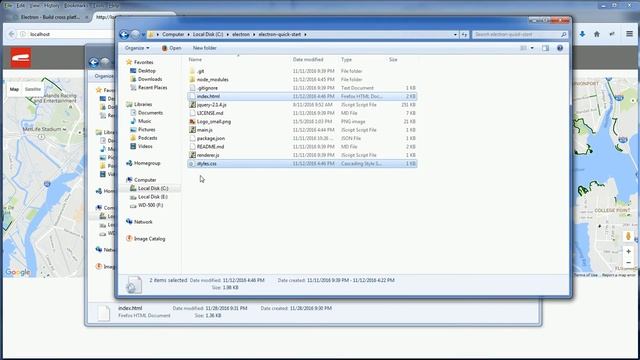Click the back arrow in the rear Explorer window
Image resolution: width=640 pixels, height=360 pixels.
coord(94,63)
